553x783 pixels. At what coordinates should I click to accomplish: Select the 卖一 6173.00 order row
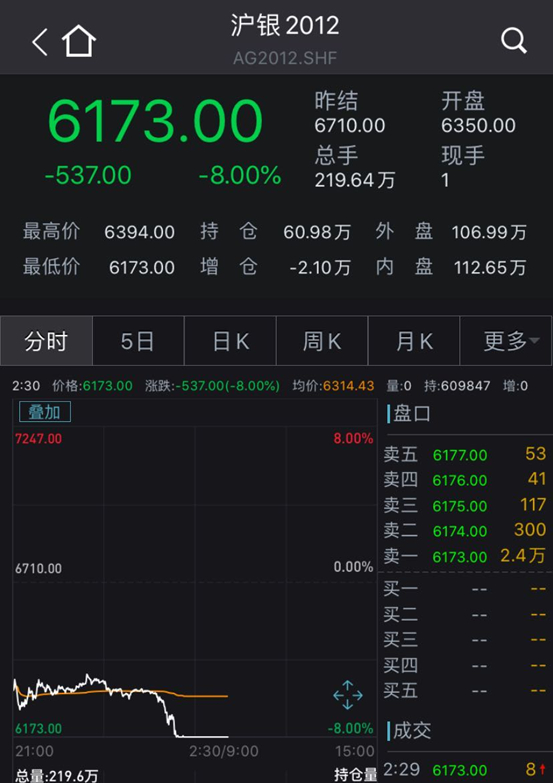465,556
